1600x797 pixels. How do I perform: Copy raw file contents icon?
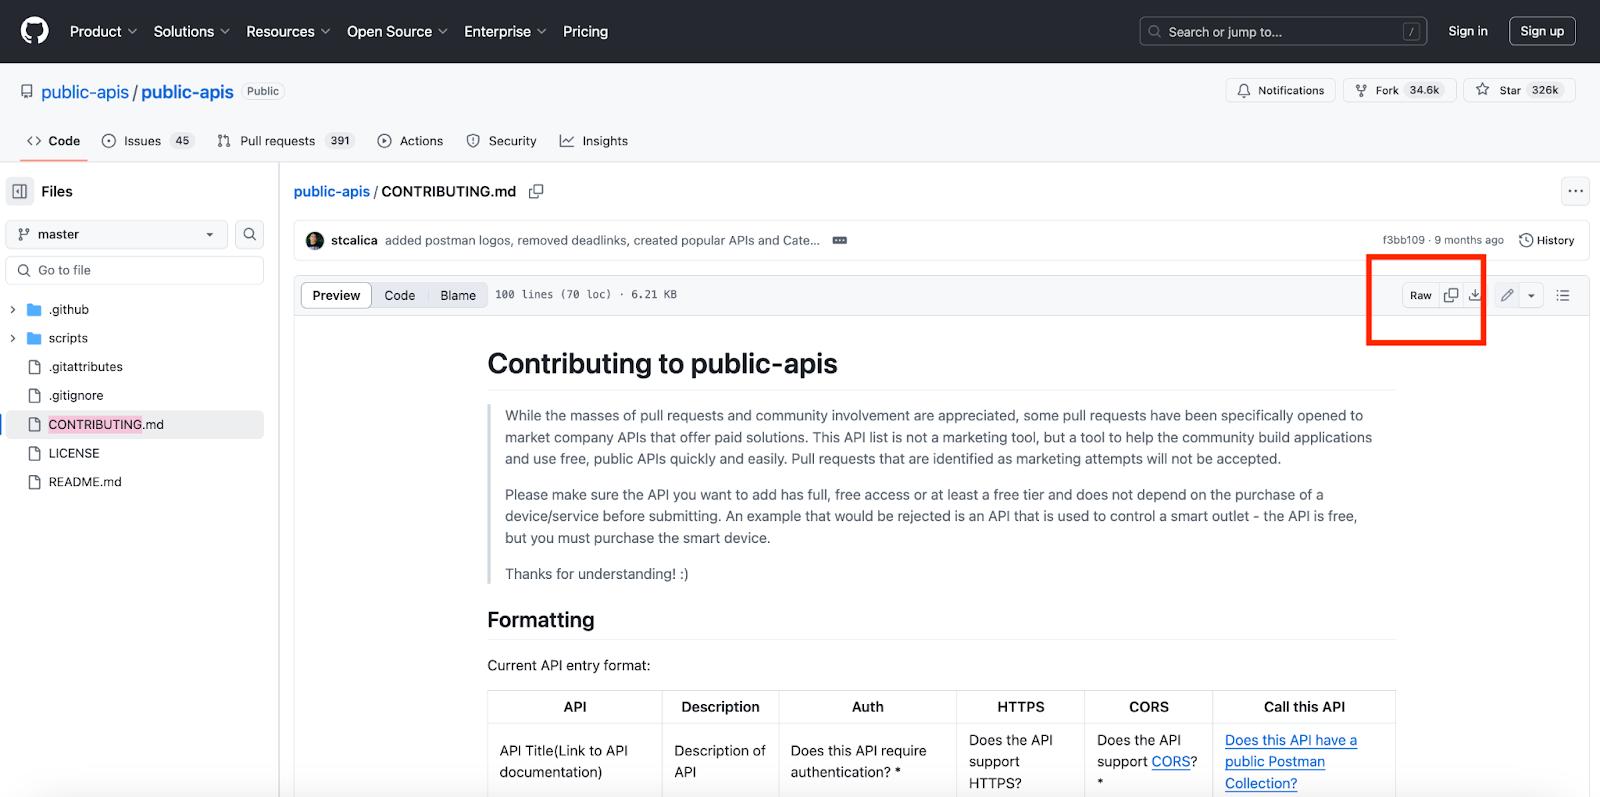(x=1451, y=295)
